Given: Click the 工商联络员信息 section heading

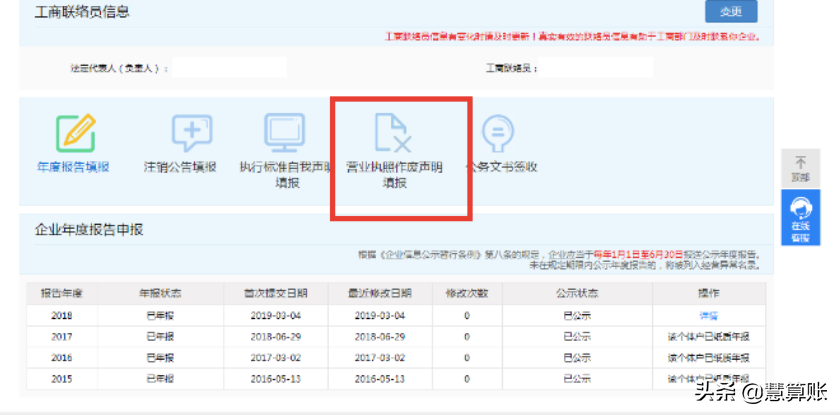Looking at the screenshot, I should pyautogui.click(x=82, y=12).
